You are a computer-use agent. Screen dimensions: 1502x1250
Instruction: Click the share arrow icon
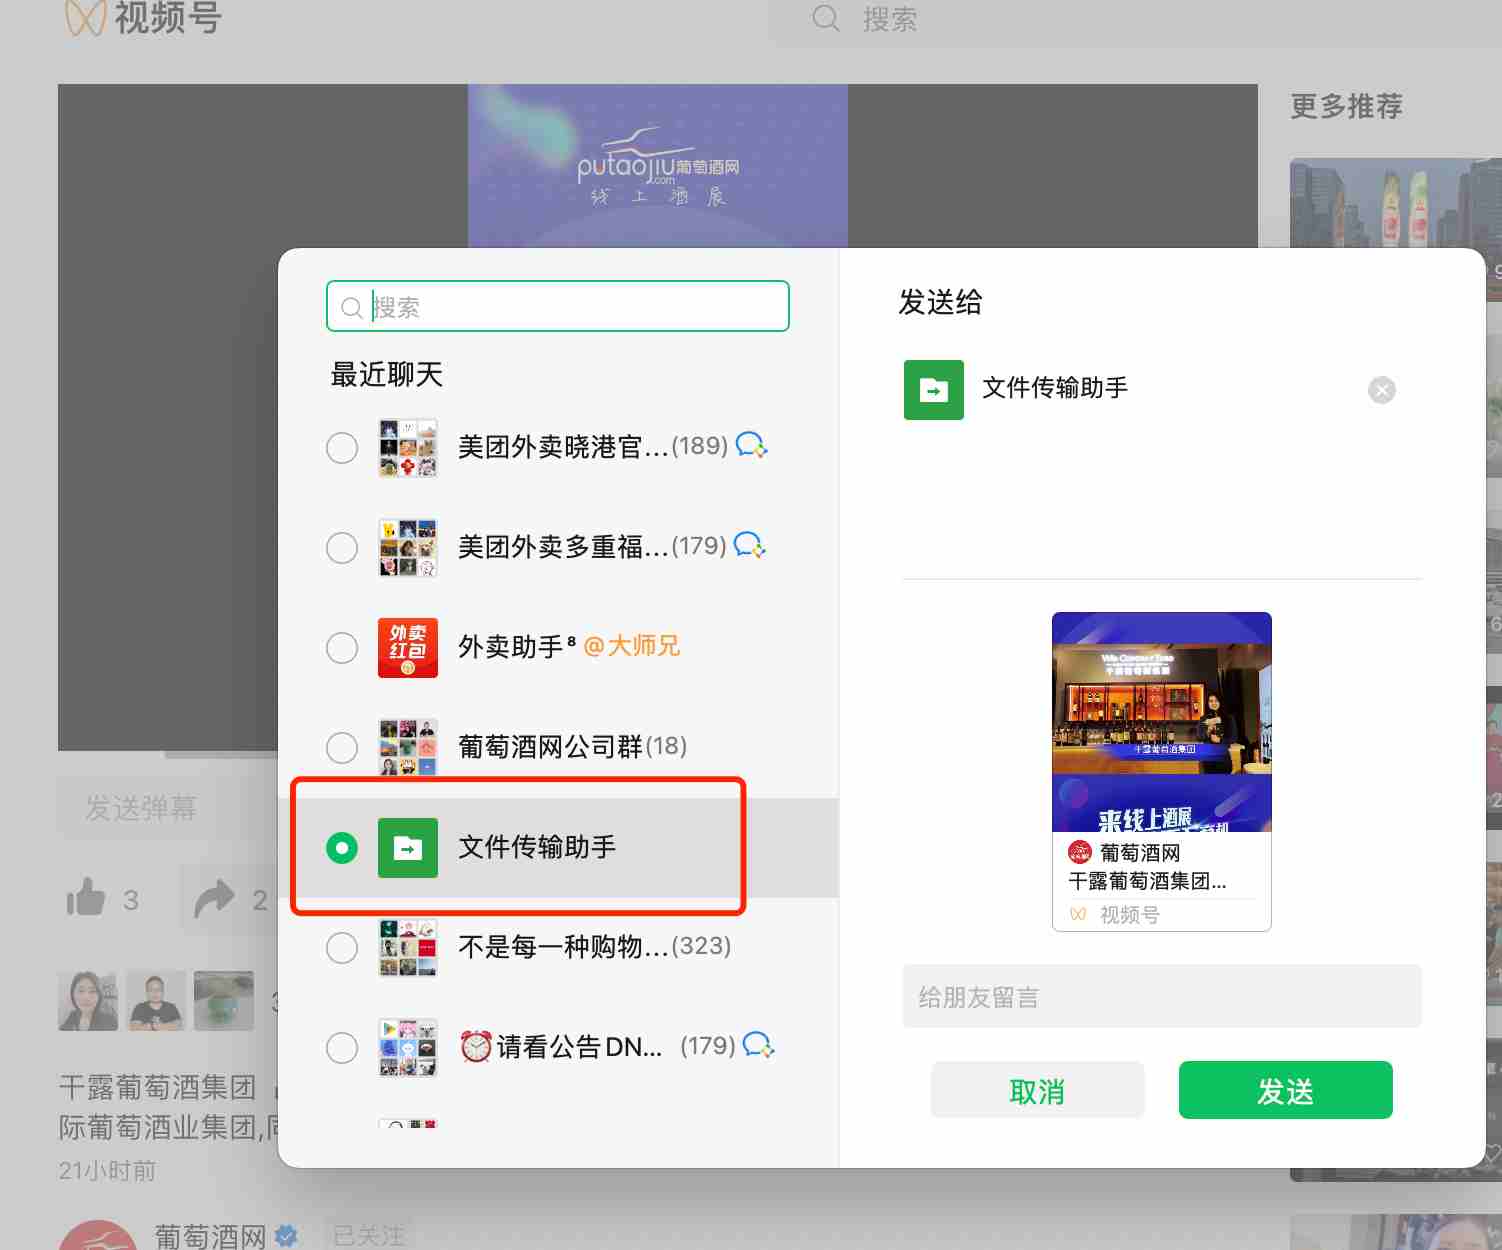pyautogui.click(x=214, y=898)
